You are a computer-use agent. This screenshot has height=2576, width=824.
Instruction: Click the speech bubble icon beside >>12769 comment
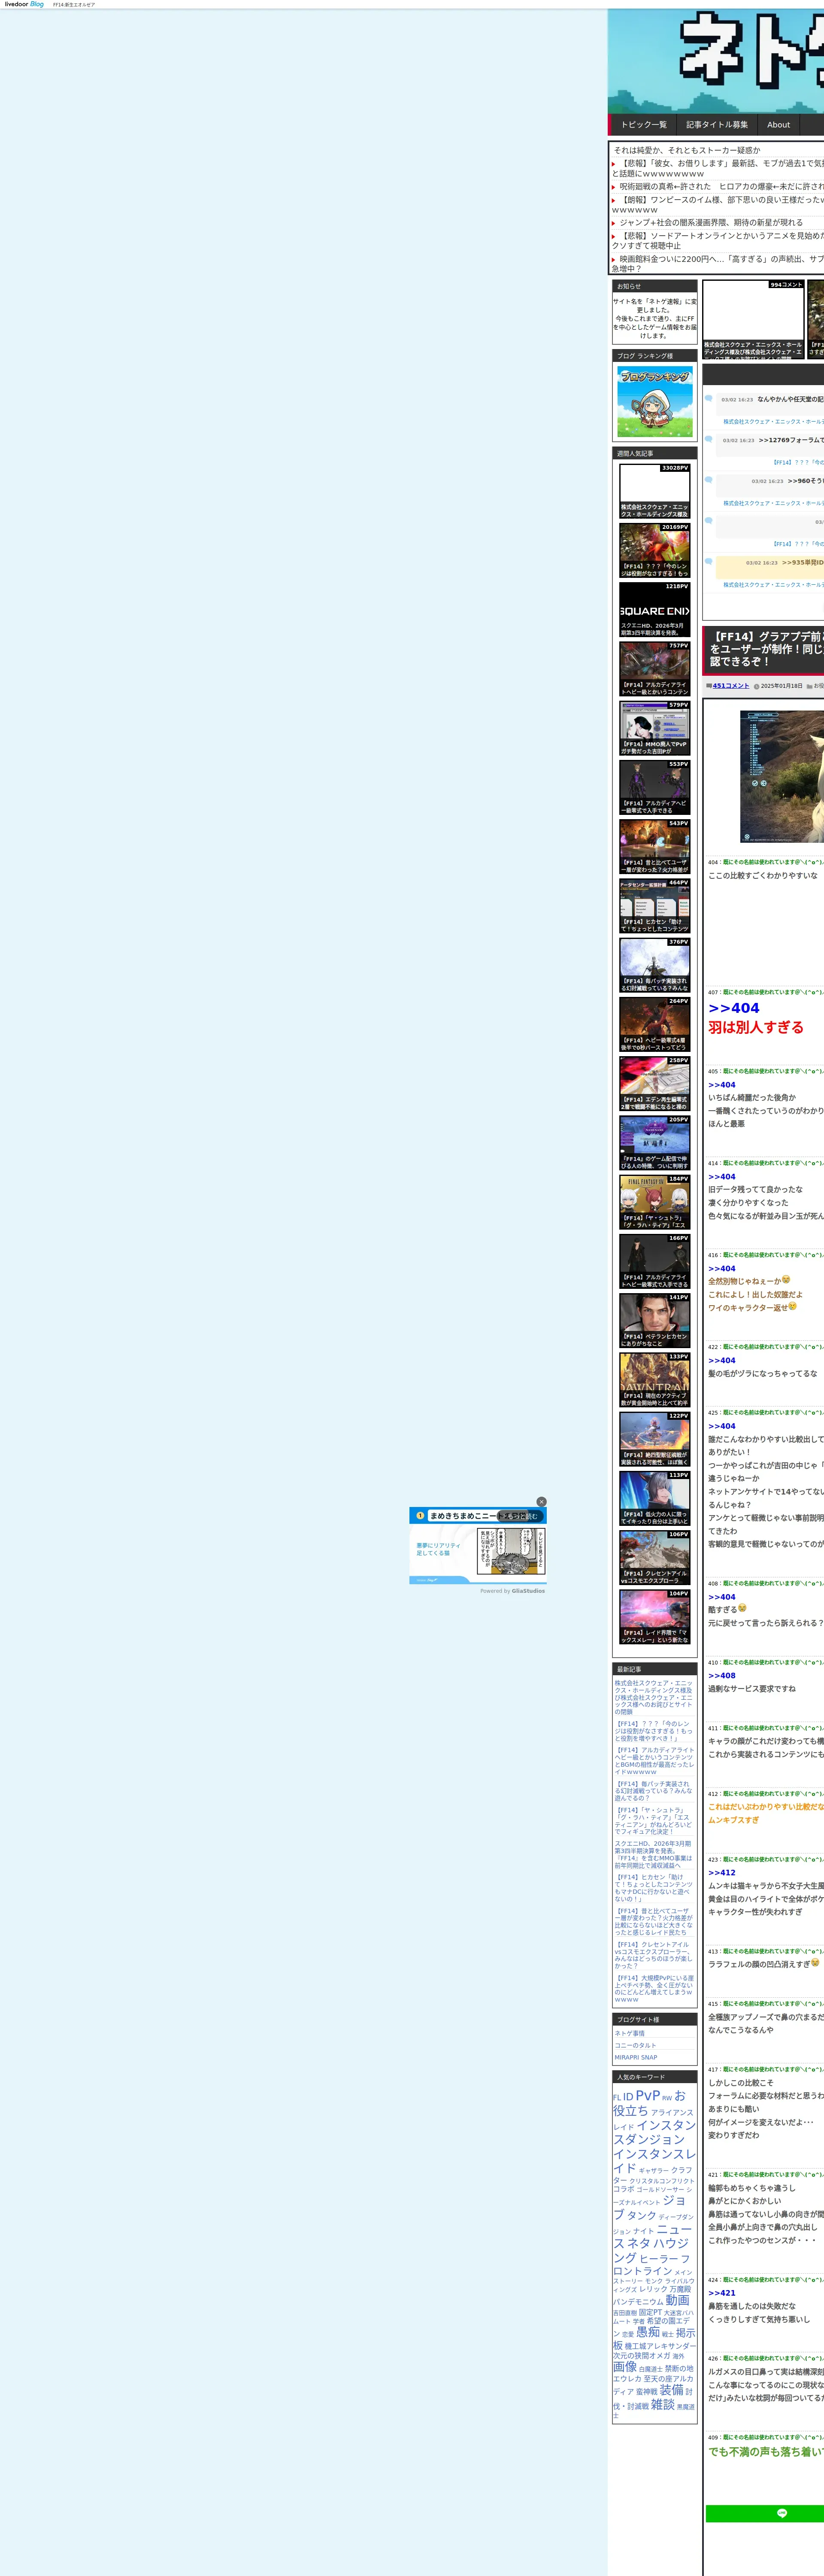(x=709, y=439)
